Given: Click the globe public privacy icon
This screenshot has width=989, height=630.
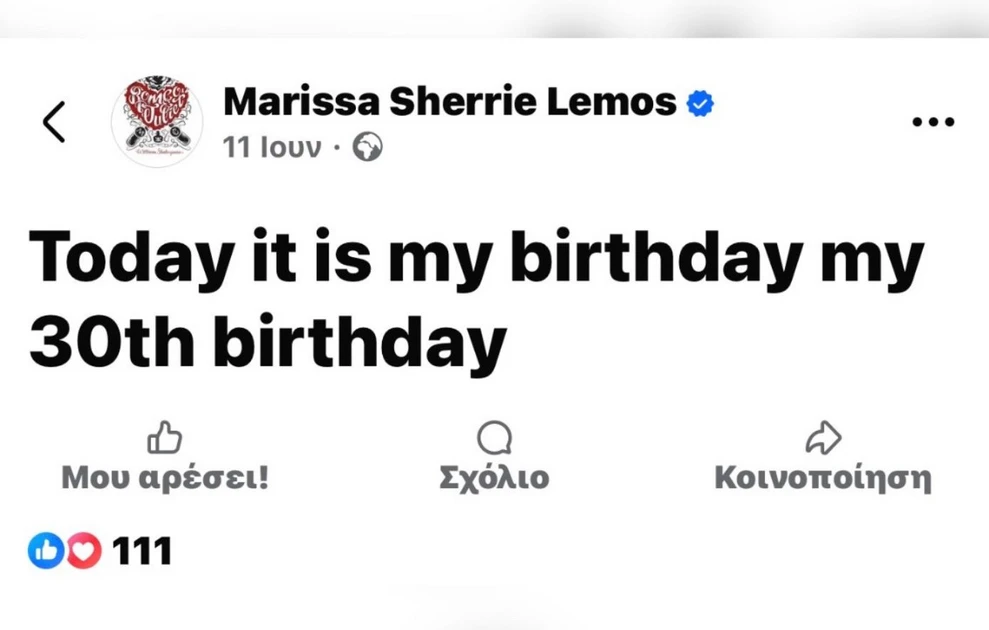Looking at the screenshot, I should pyautogui.click(x=367, y=148).
